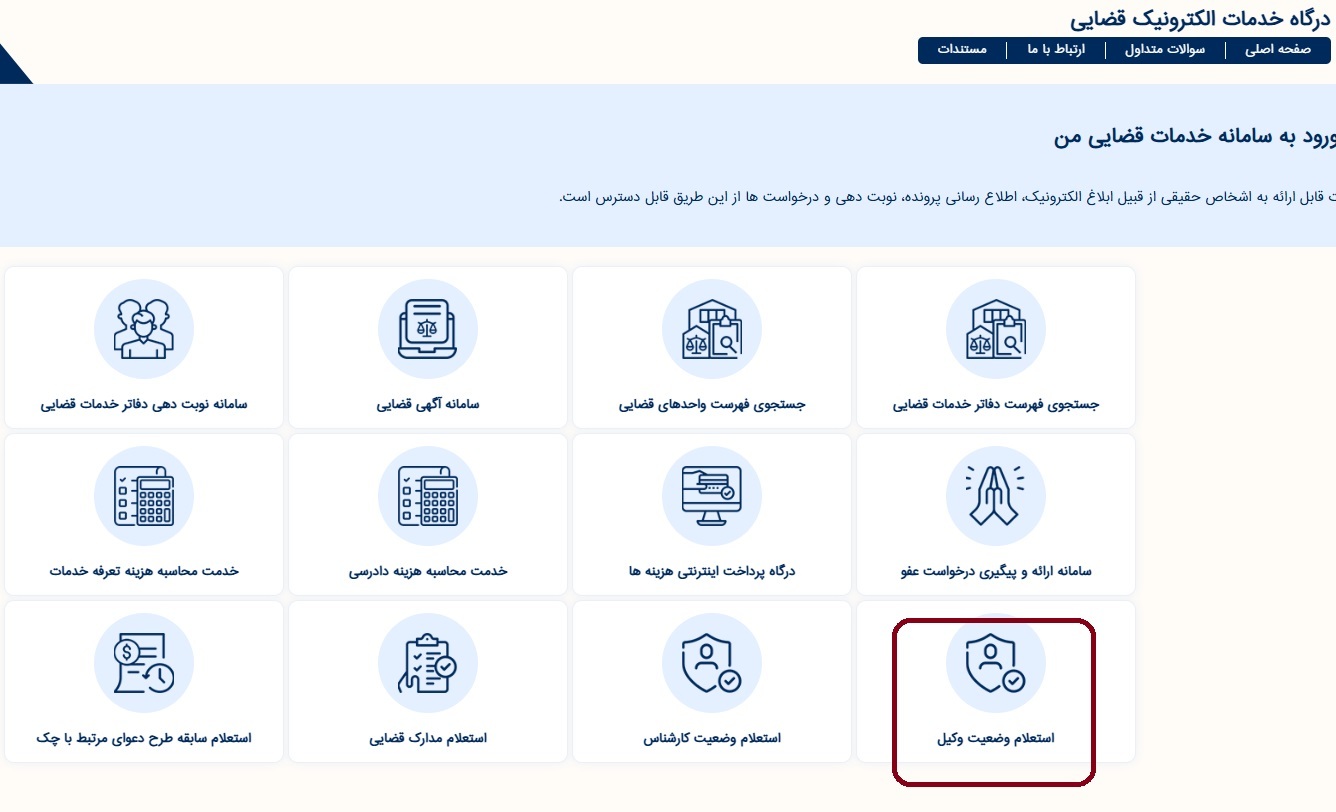Select the judicial units search building icon
The width and height of the screenshot is (1336, 812).
(x=711, y=328)
